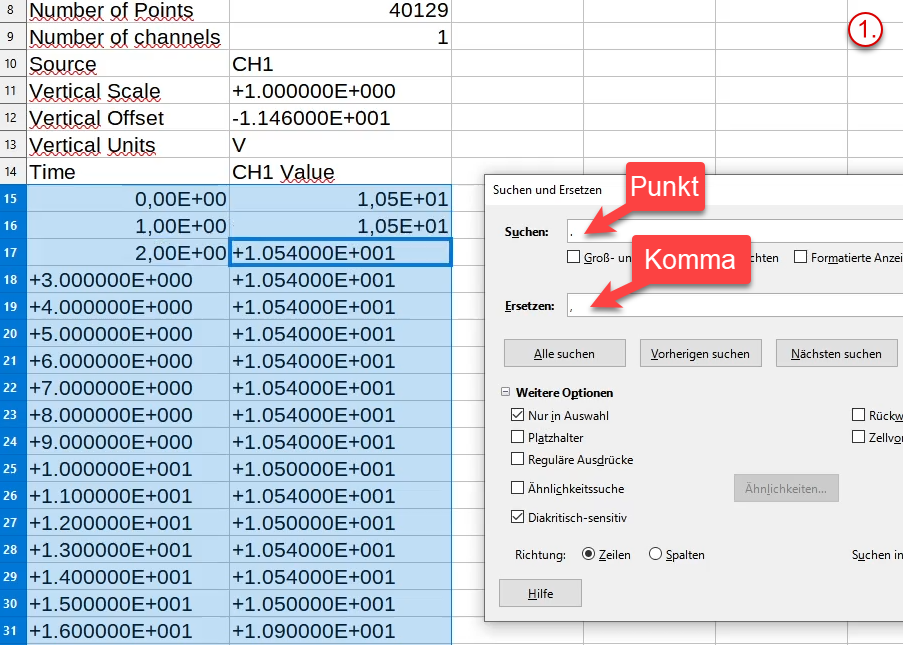Click the 'V' cell in row 13

(340, 145)
